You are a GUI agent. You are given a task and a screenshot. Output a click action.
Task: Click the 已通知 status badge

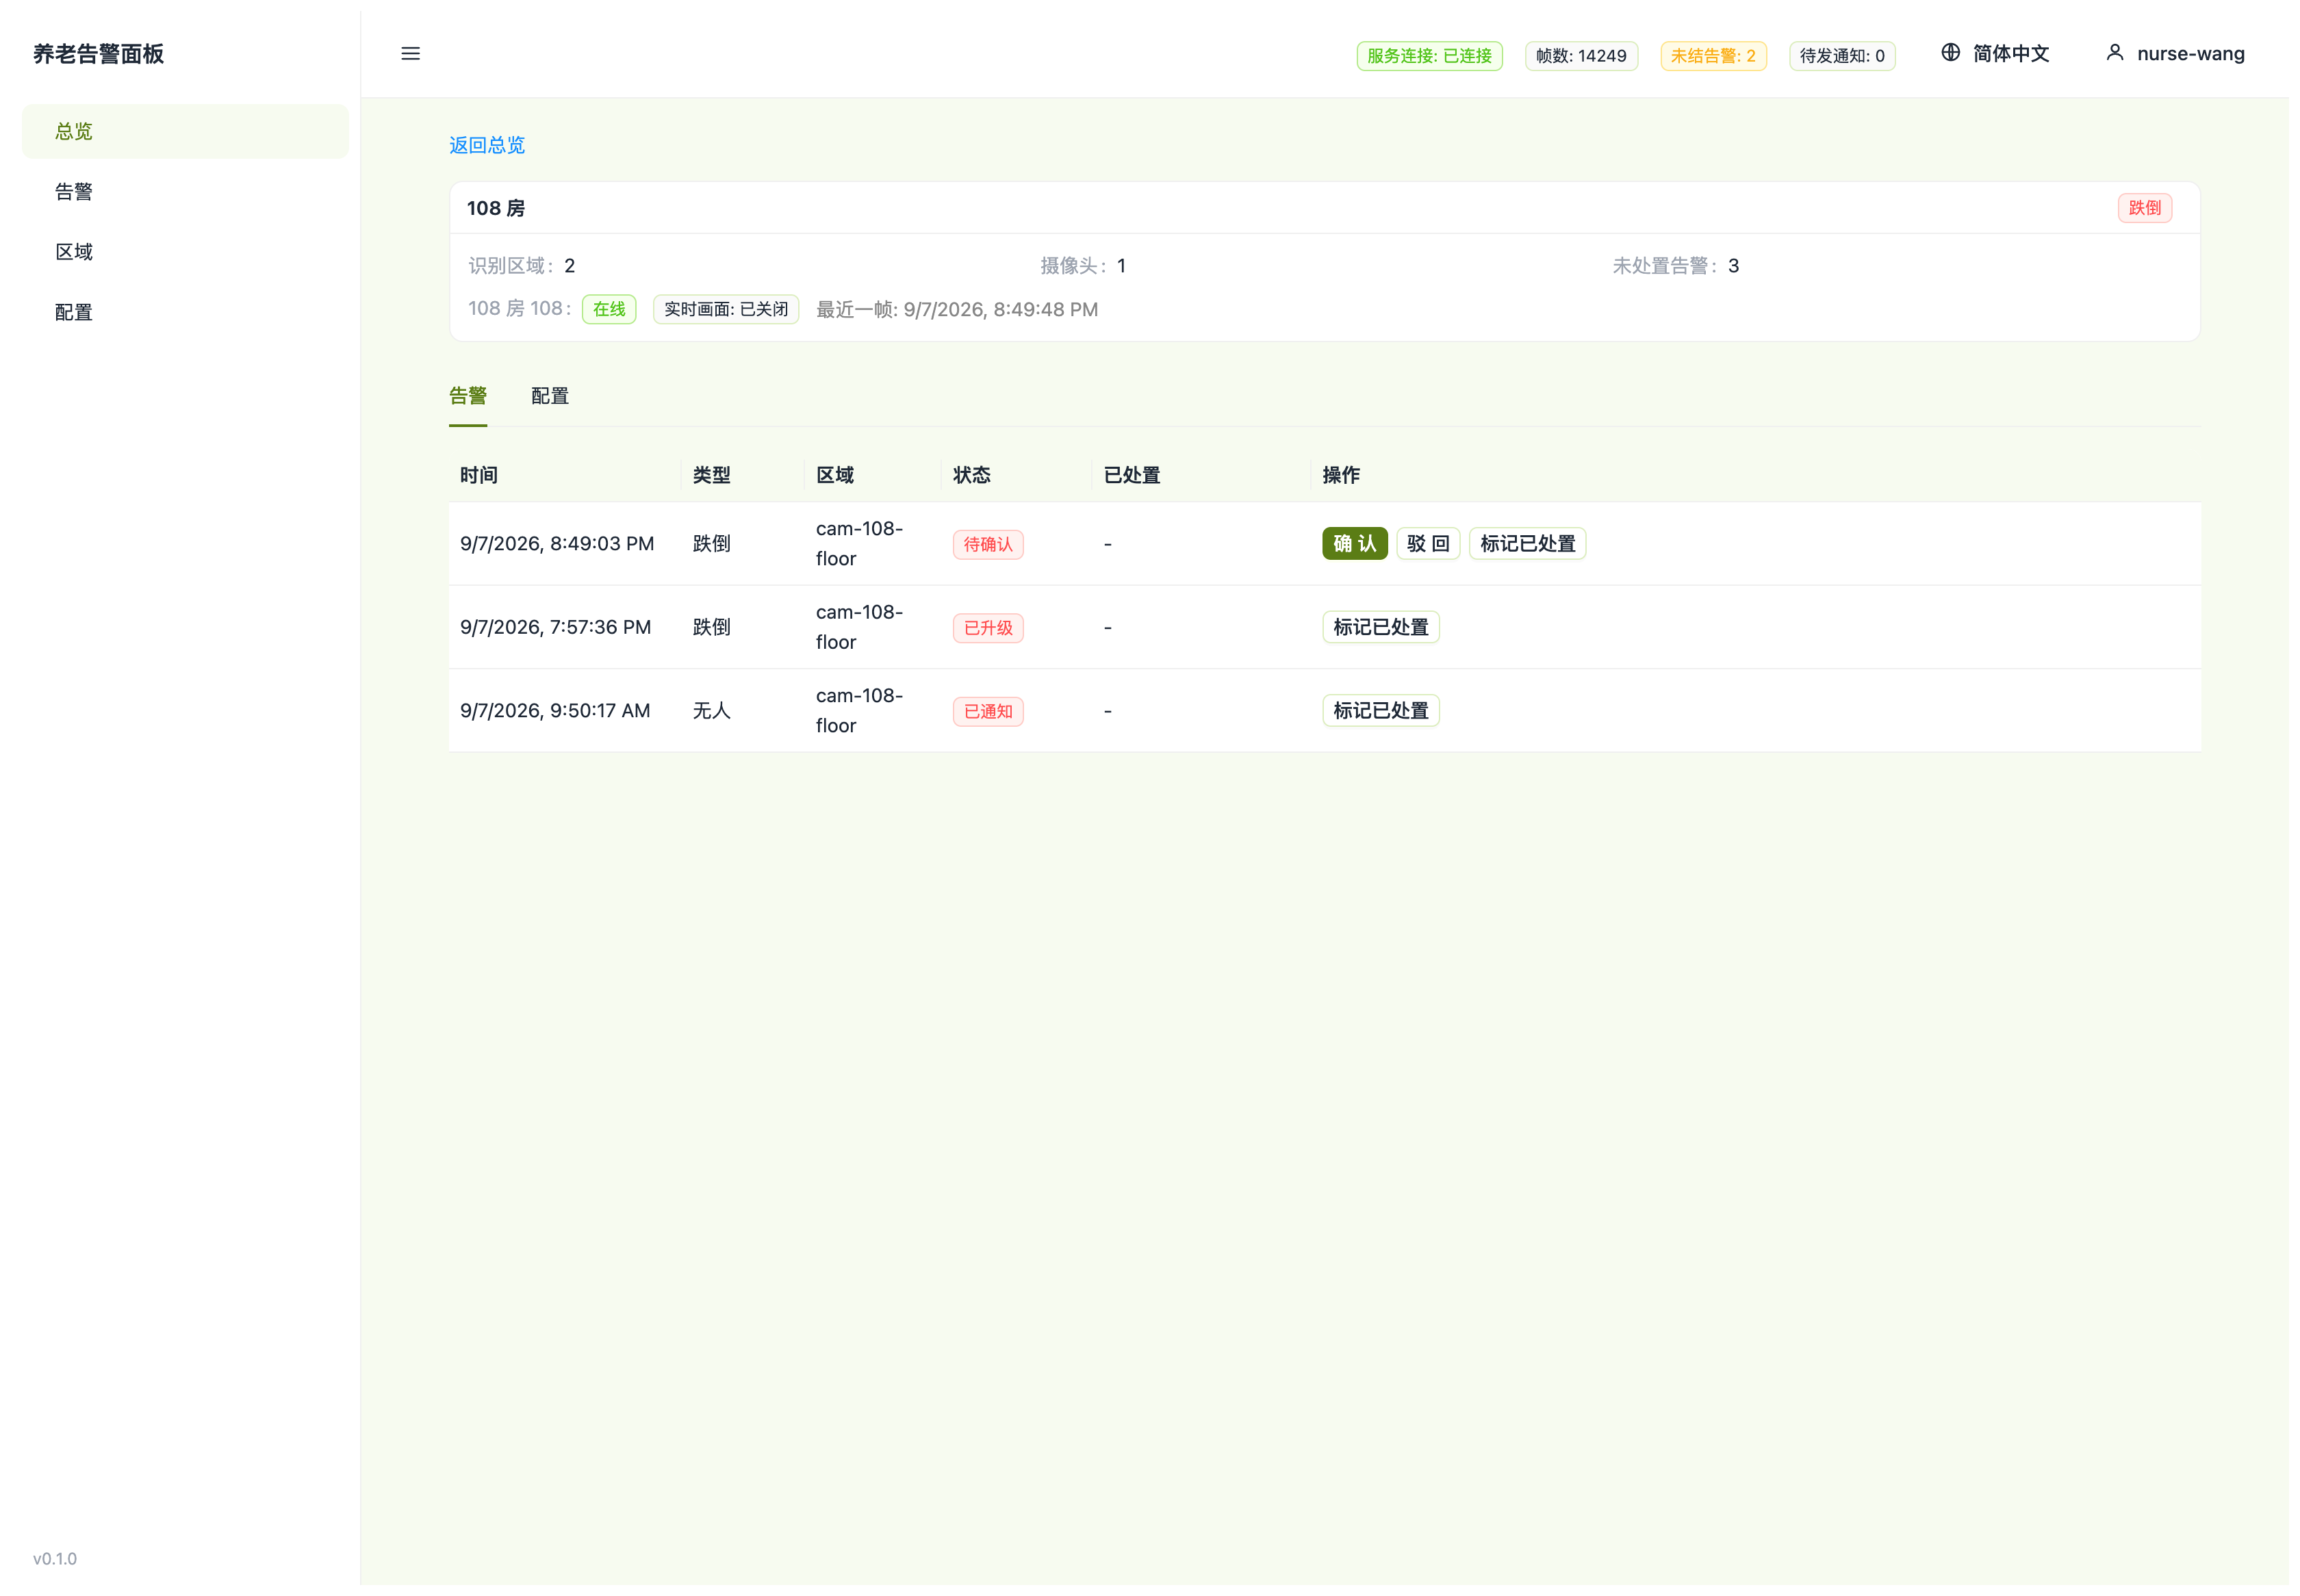988,712
